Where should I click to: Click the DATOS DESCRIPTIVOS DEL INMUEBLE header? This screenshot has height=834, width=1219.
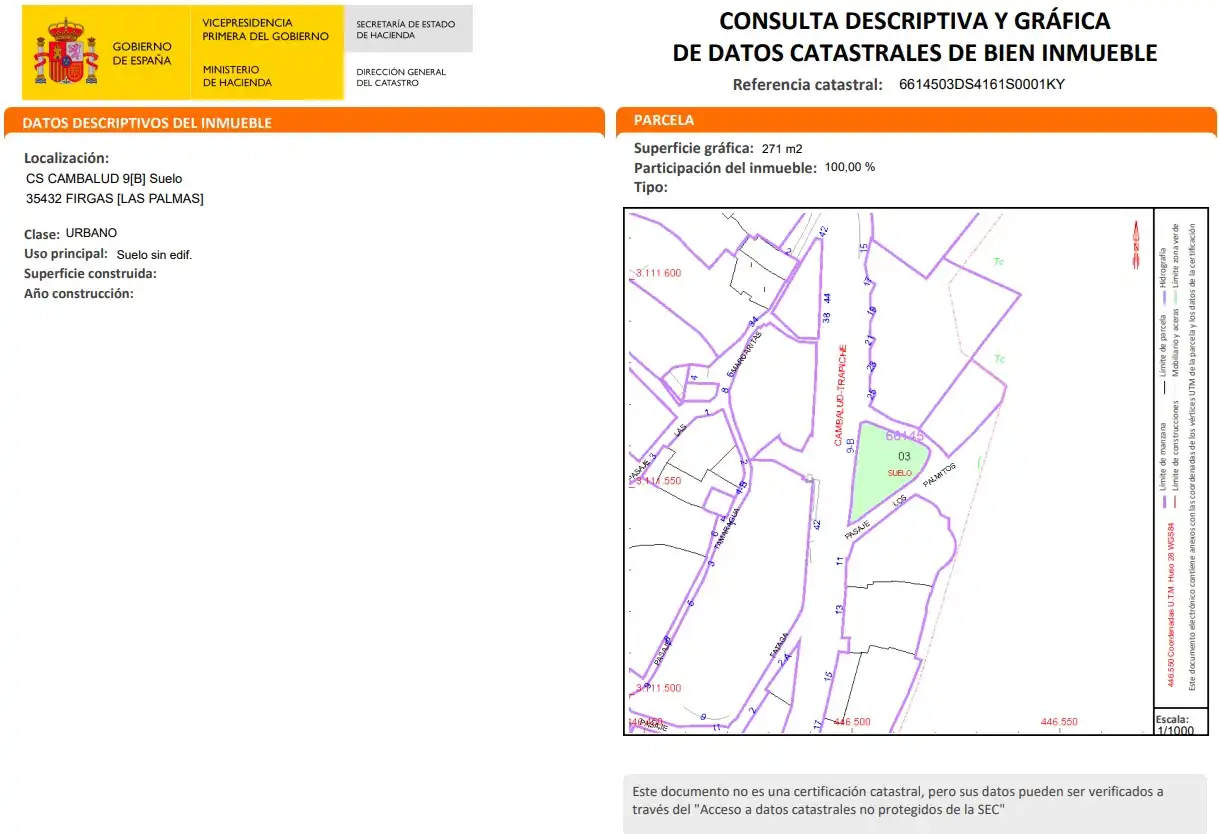click(147, 123)
